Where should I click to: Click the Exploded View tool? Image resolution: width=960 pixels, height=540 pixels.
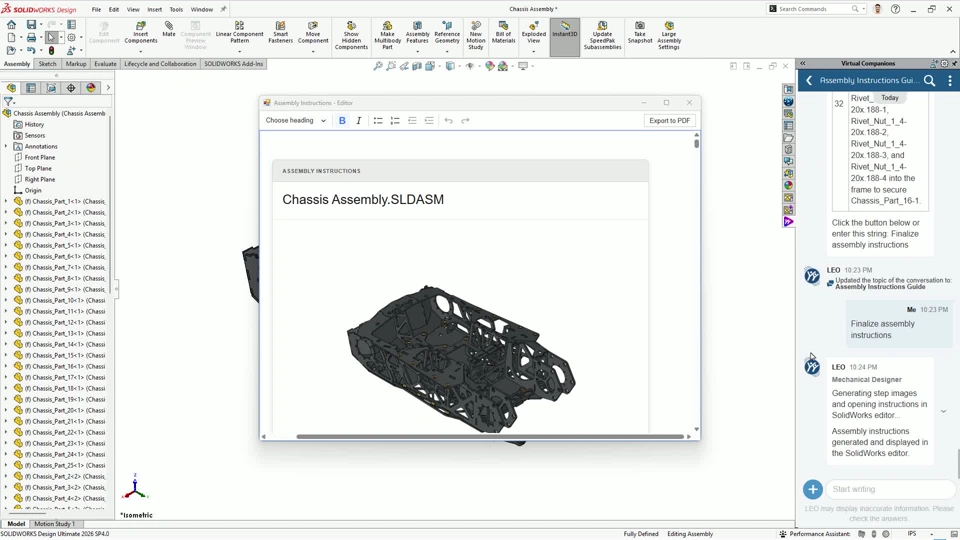tap(533, 33)
